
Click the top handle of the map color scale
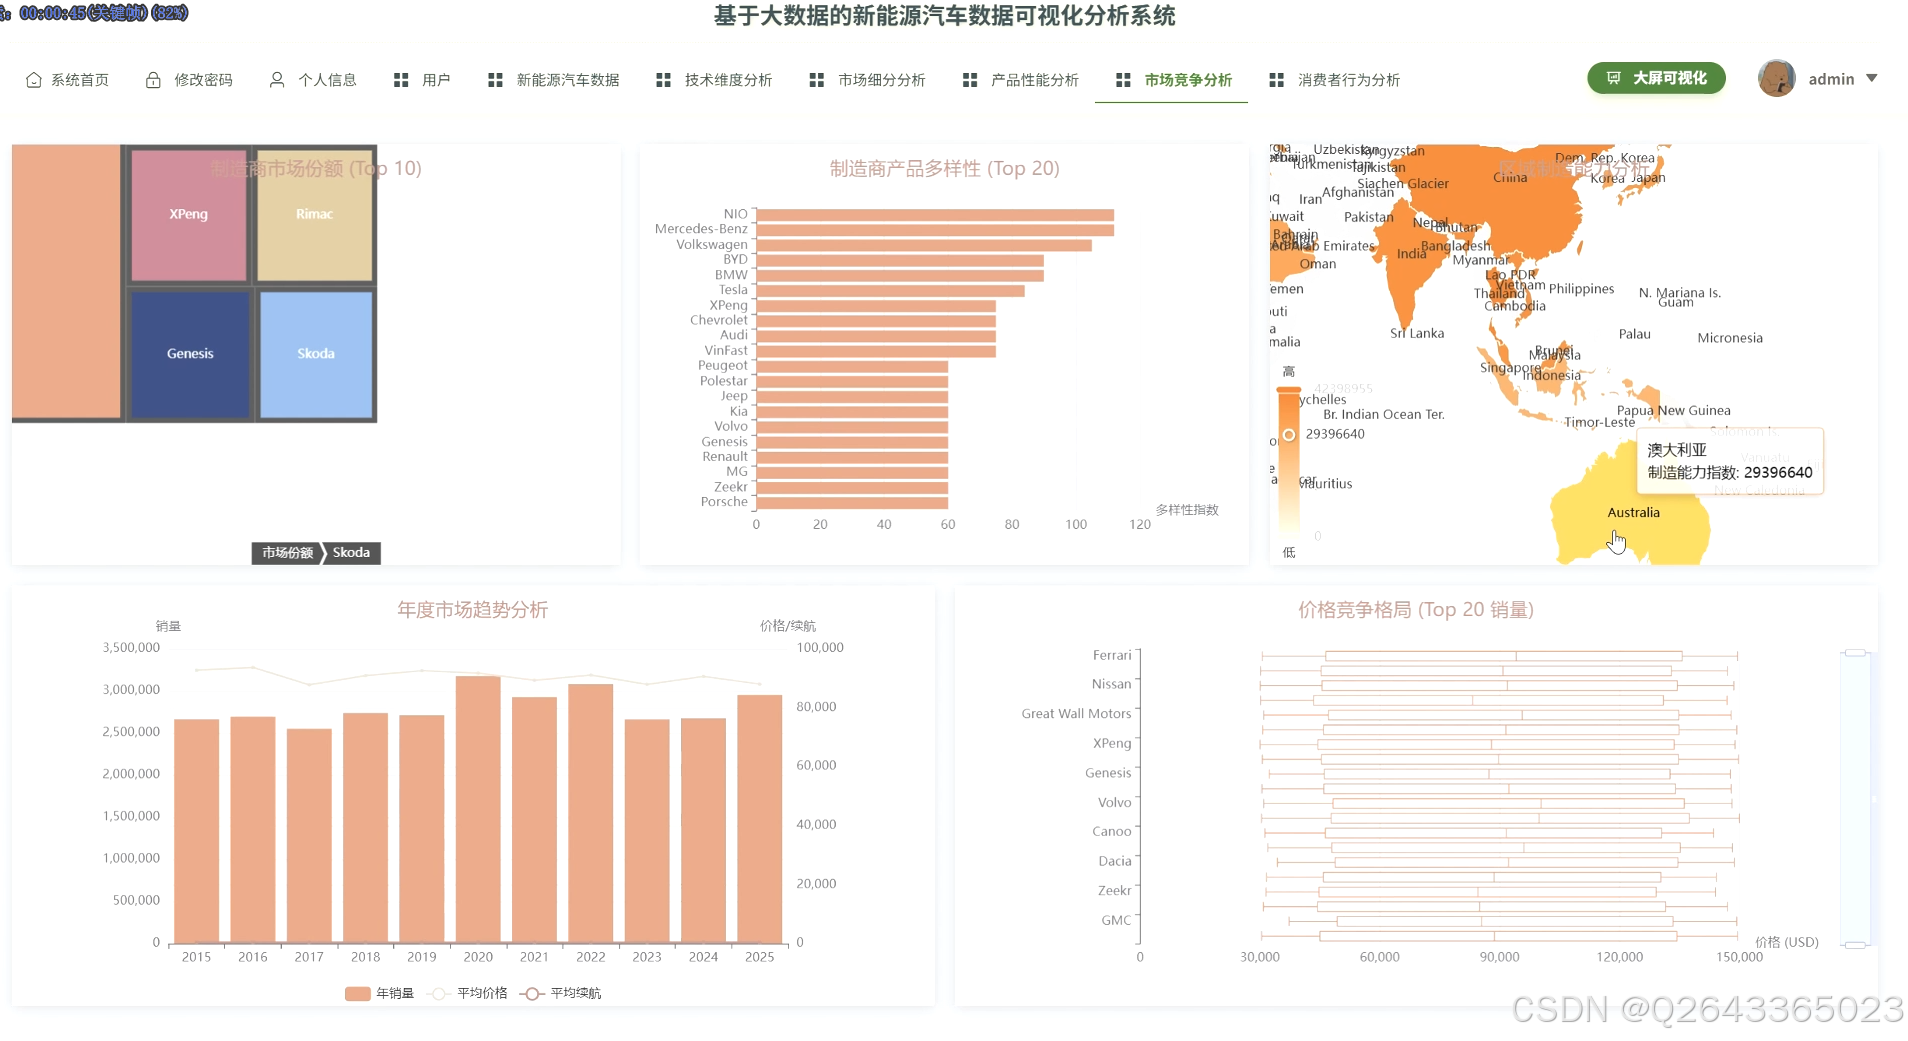1289,390
